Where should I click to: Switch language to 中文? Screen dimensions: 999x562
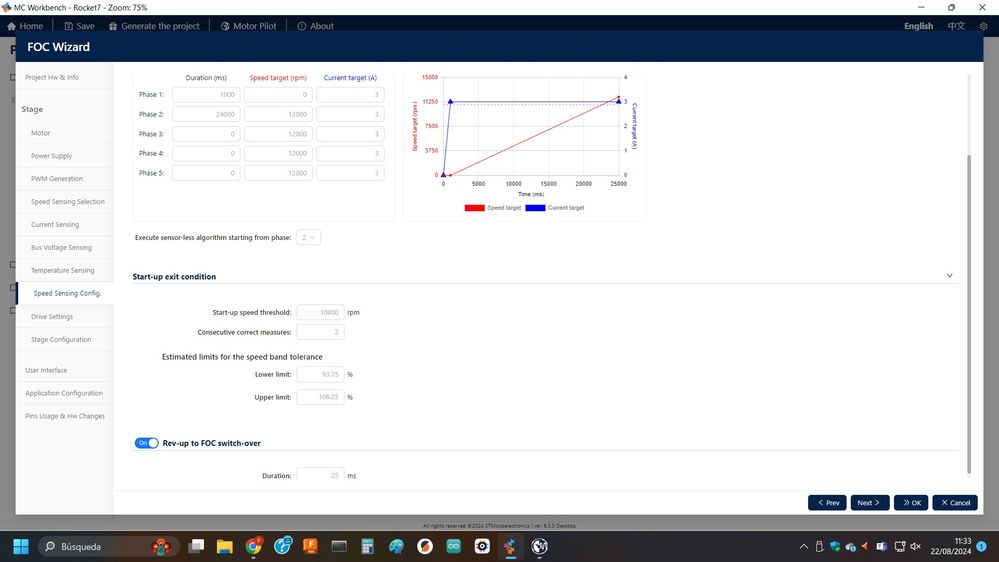click(x=956, y=26)
